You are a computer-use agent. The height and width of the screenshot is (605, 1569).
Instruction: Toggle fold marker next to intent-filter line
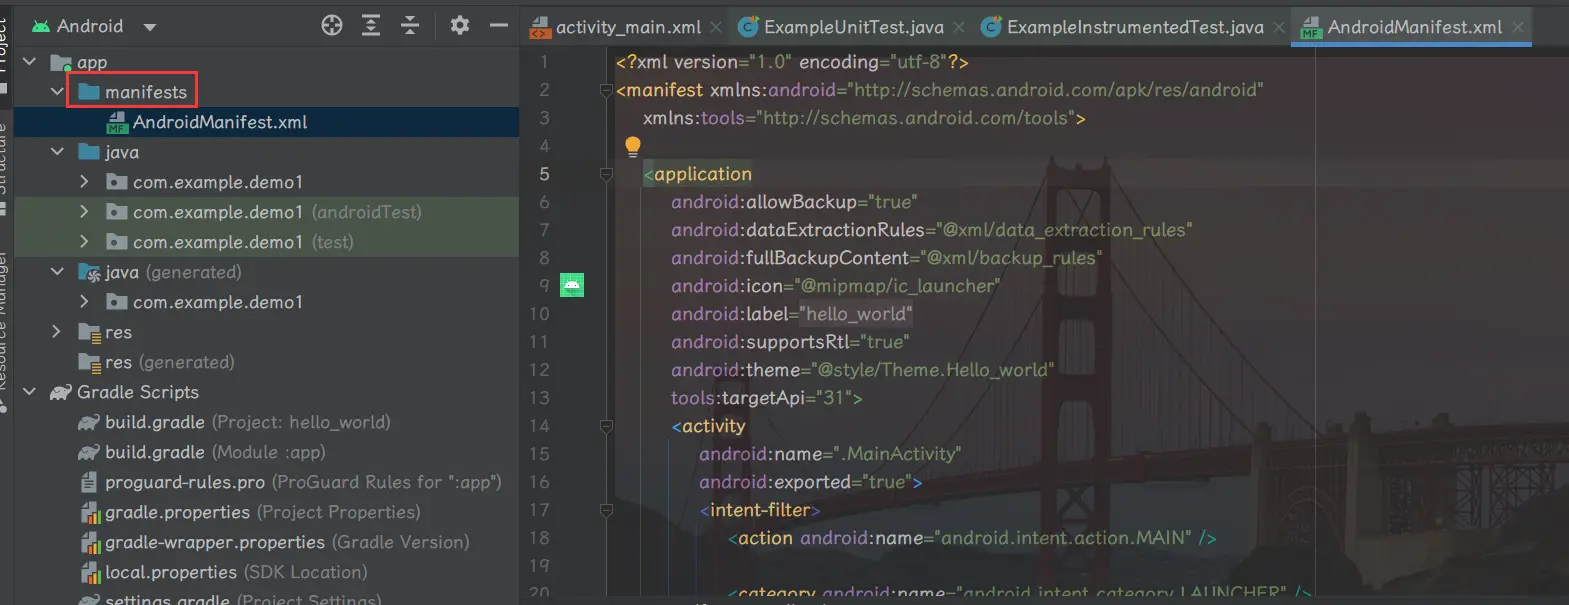click(606, 510)
